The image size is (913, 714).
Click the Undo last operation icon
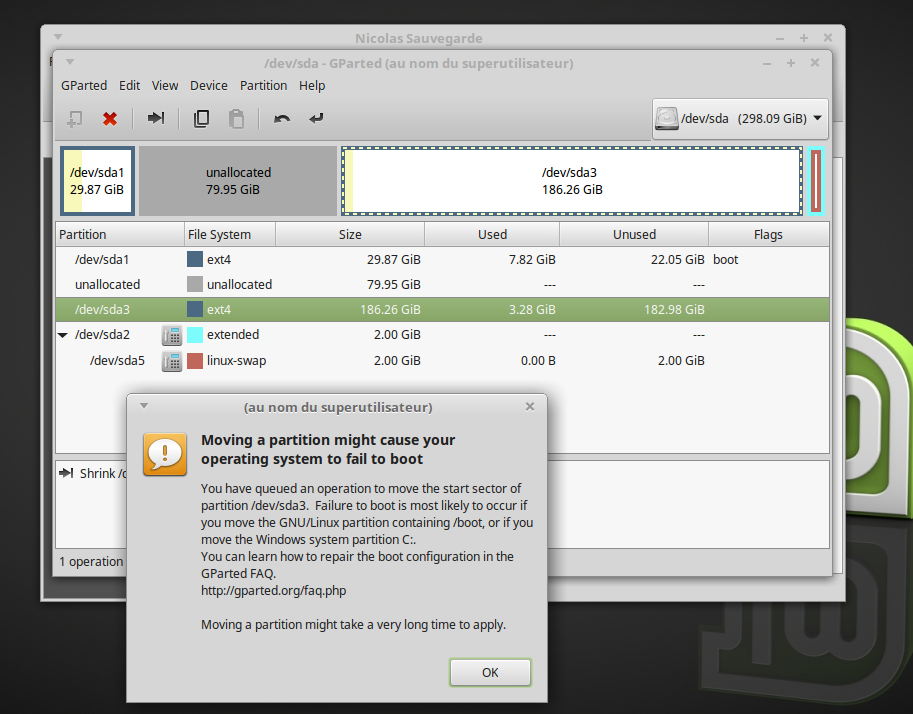pyautogui.click(x=282, y=119)
